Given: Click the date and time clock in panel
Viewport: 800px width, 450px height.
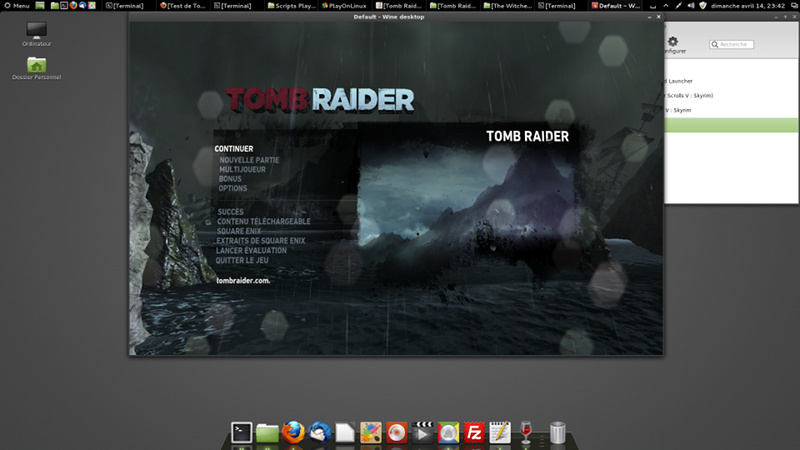Looking at the screenshot, I should pyautogui.click(x=747, y=6).
